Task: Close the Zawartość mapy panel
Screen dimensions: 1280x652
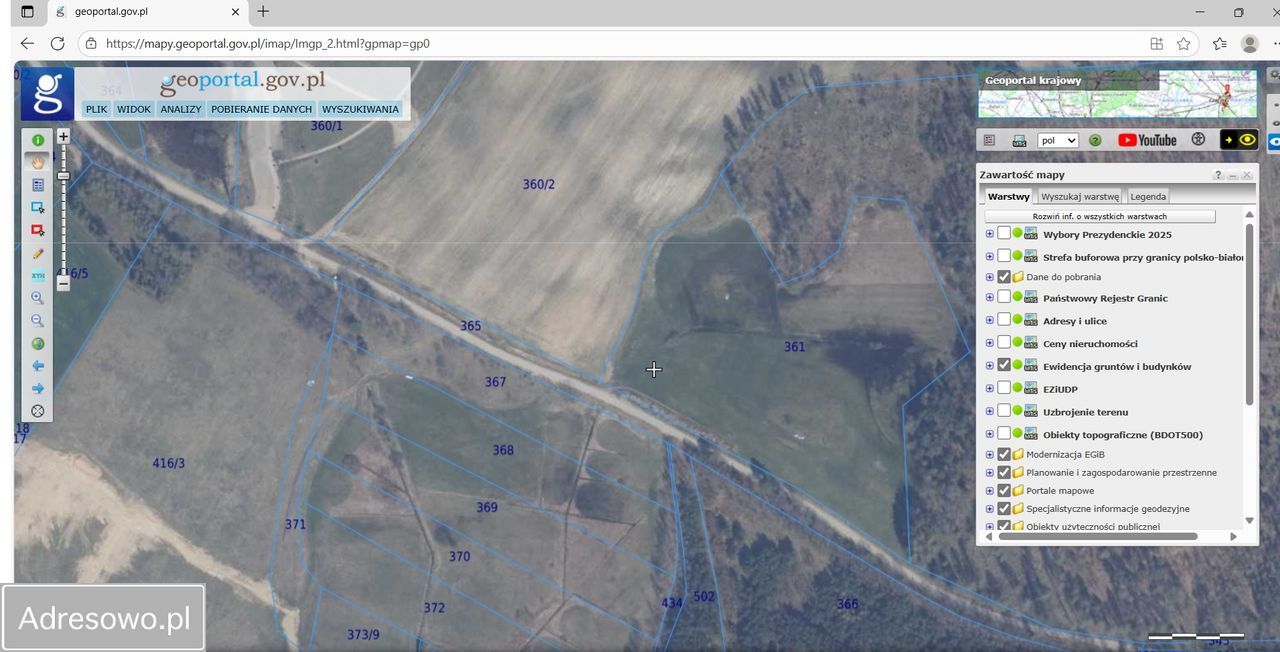Action: (1247, 175)
